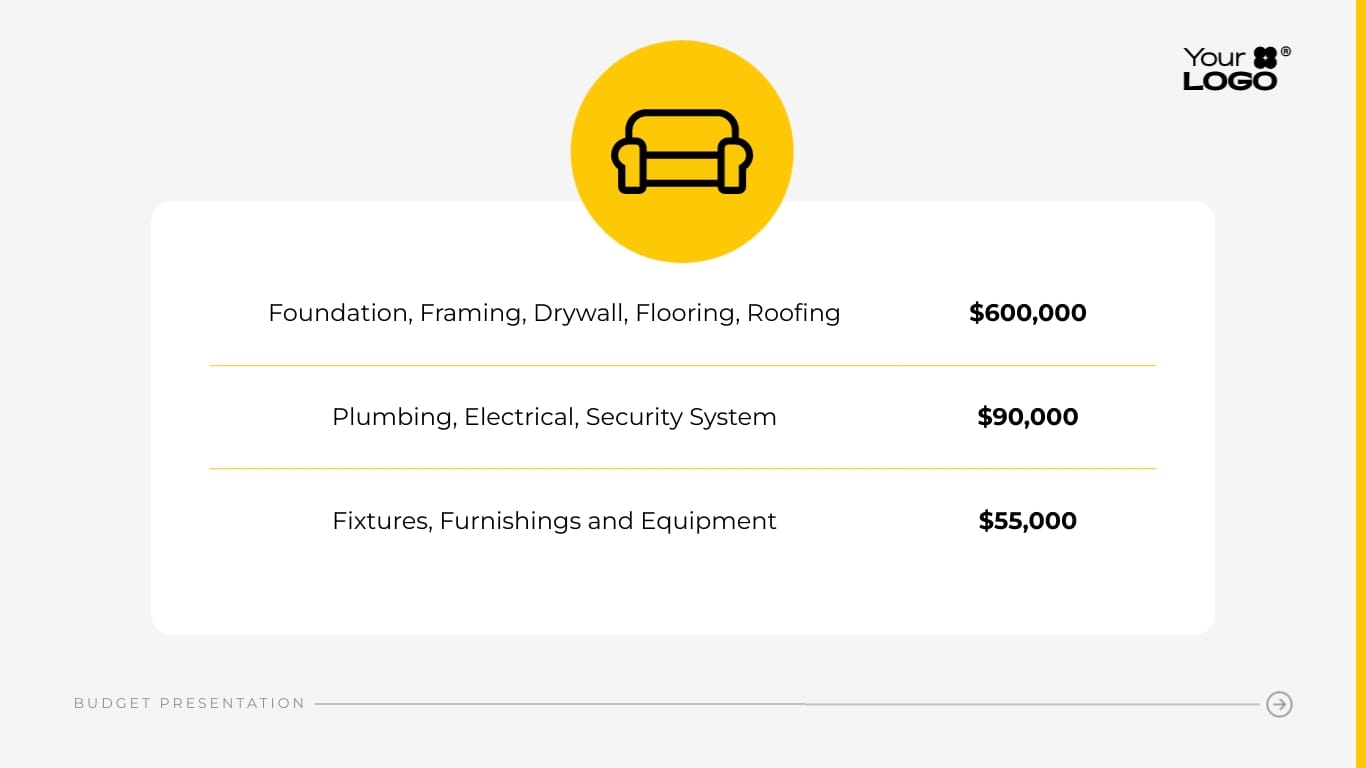Image resolution: width=1366 pixels, height=768 pixels.
Task: Select the white card's empty area below Fixtures row
Action: pyautogui.click(x=682, y=590)
